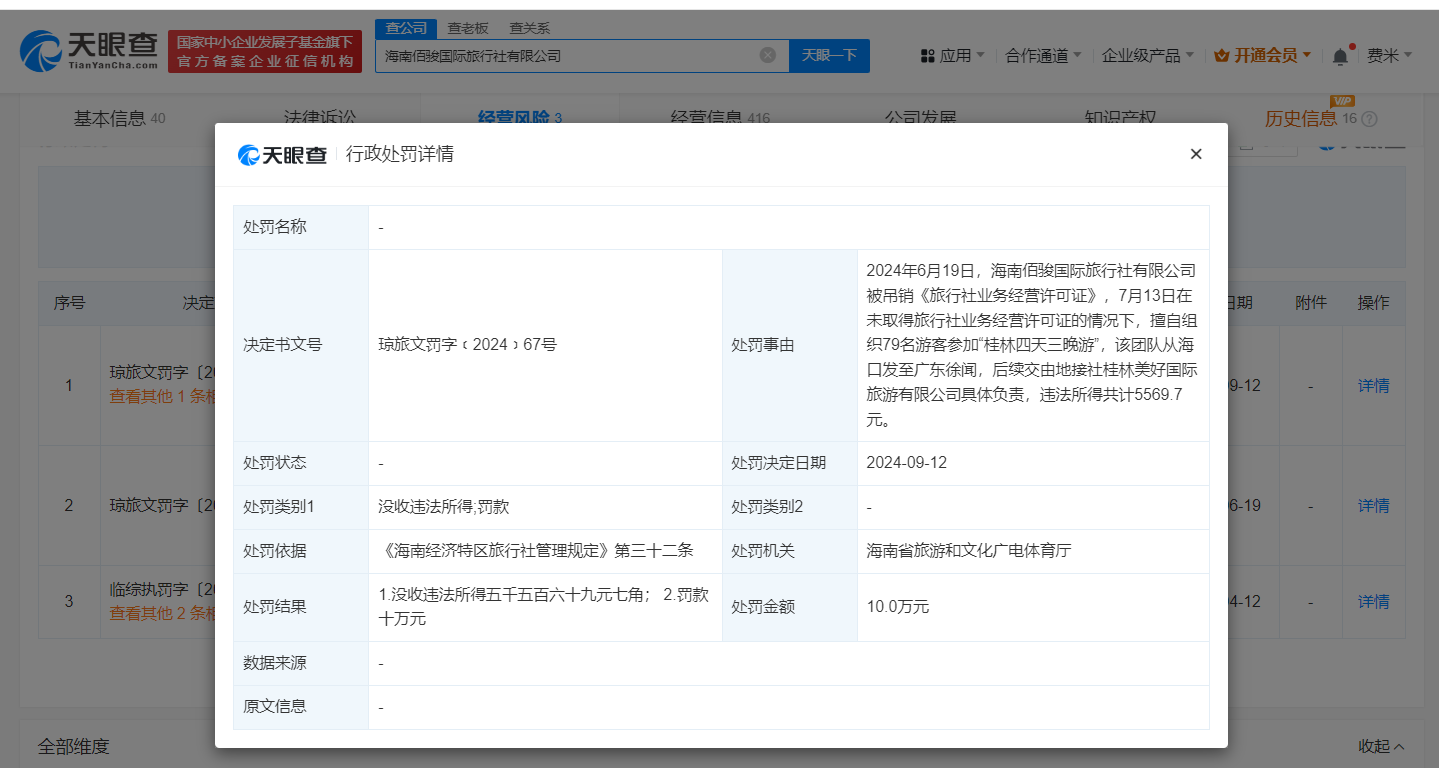Select the 查关系 search tab

pyautogui.click(x=529, y=29)
